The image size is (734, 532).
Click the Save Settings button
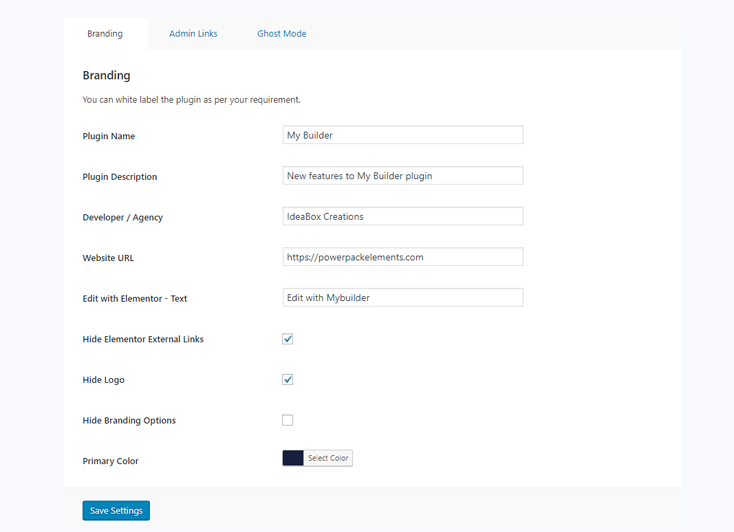[116, 510]
